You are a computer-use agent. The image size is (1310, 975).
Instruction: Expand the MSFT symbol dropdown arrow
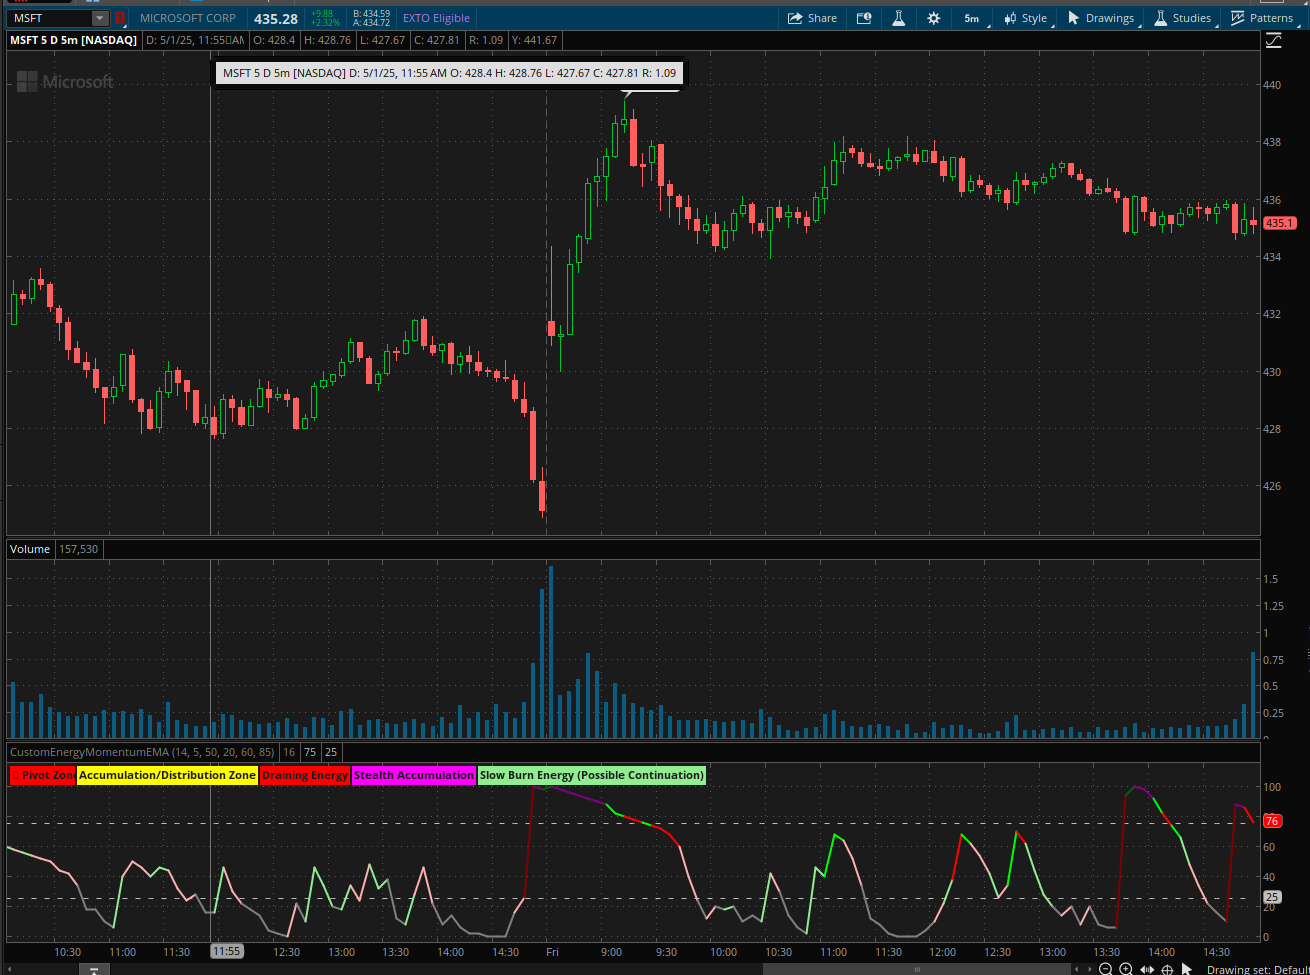click(99, 18)
